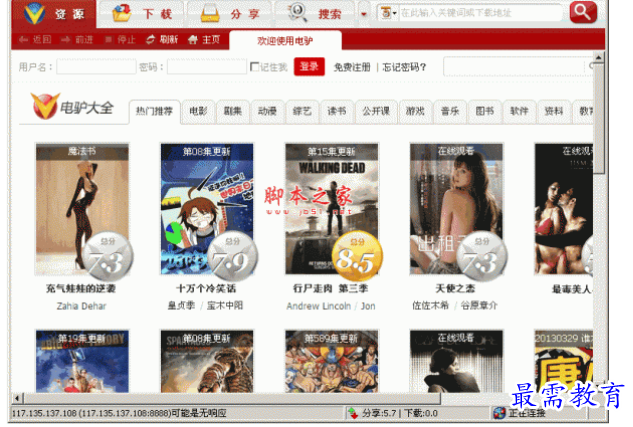Image resolution: width=633 pixels, height=427 pixels.
Task: Select the 音乐 tab
Action: coord(450,111)
